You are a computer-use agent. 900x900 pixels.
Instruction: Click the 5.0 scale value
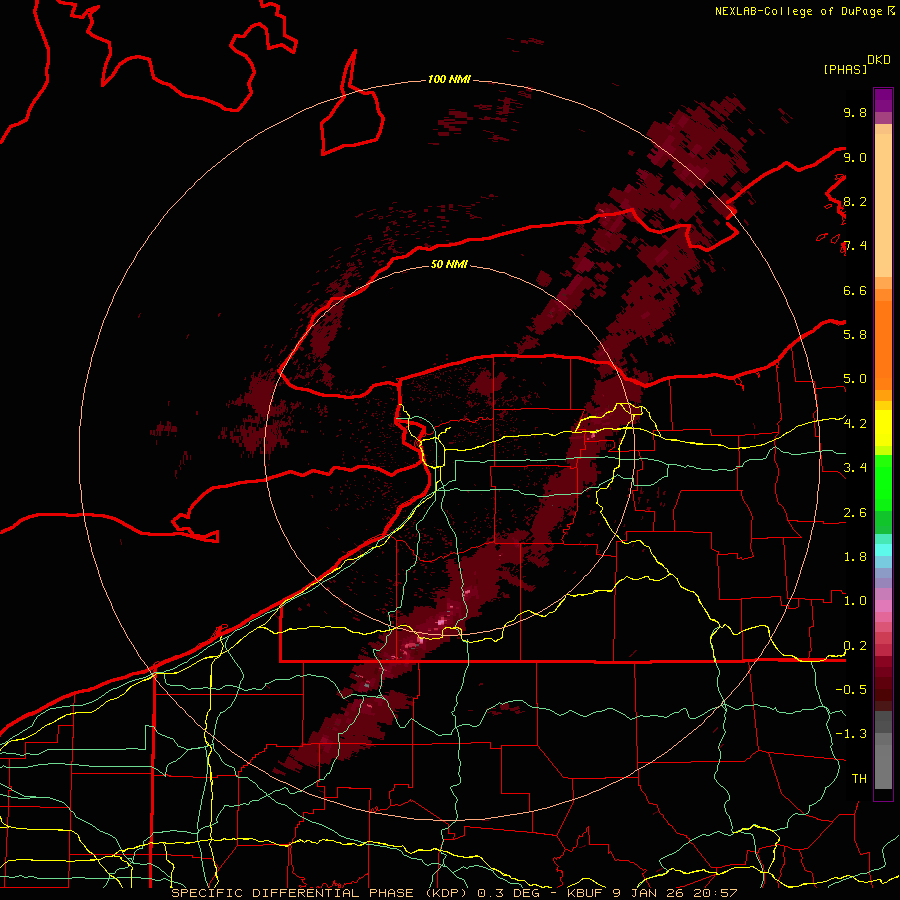tap(855, 379)
